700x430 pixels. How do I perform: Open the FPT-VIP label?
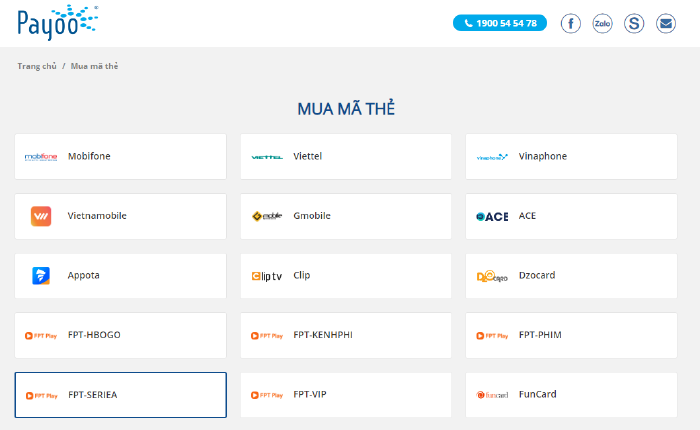tap(309, 394)
